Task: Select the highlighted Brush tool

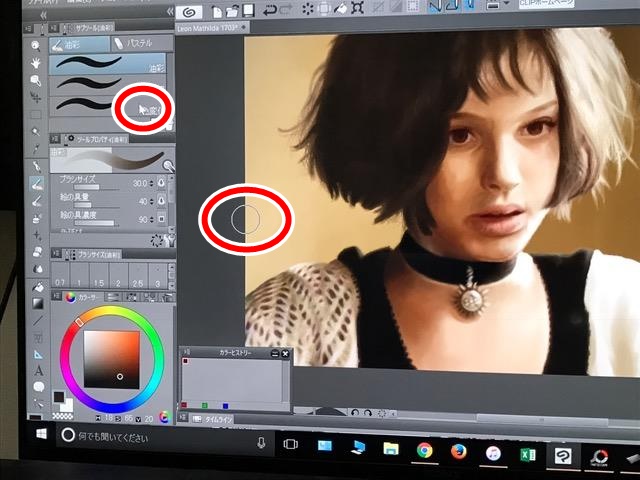Action: tap(37, 183)
